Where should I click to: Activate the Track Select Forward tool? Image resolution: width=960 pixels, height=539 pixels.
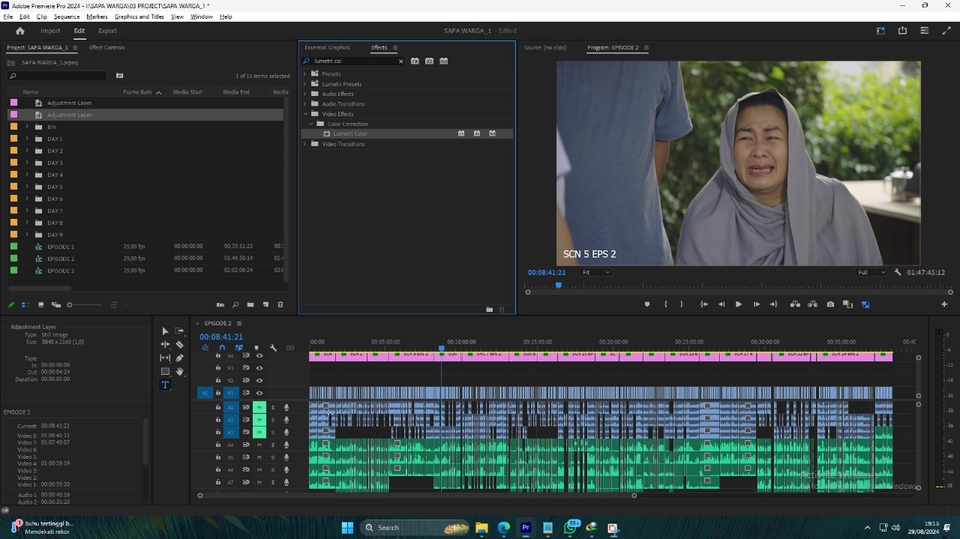click(x=179, y=331)
